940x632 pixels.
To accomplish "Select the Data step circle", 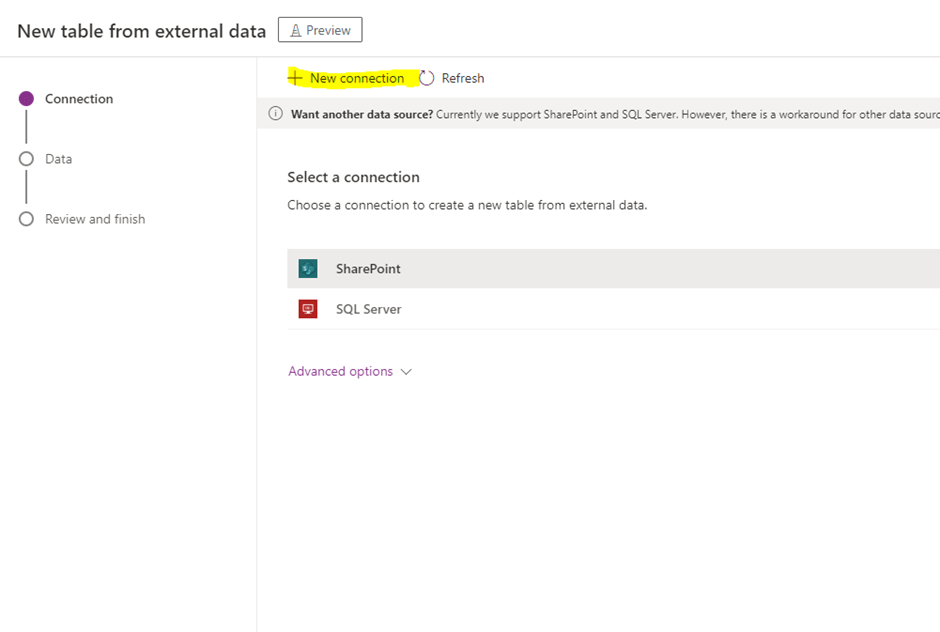I will coord(27,159).
